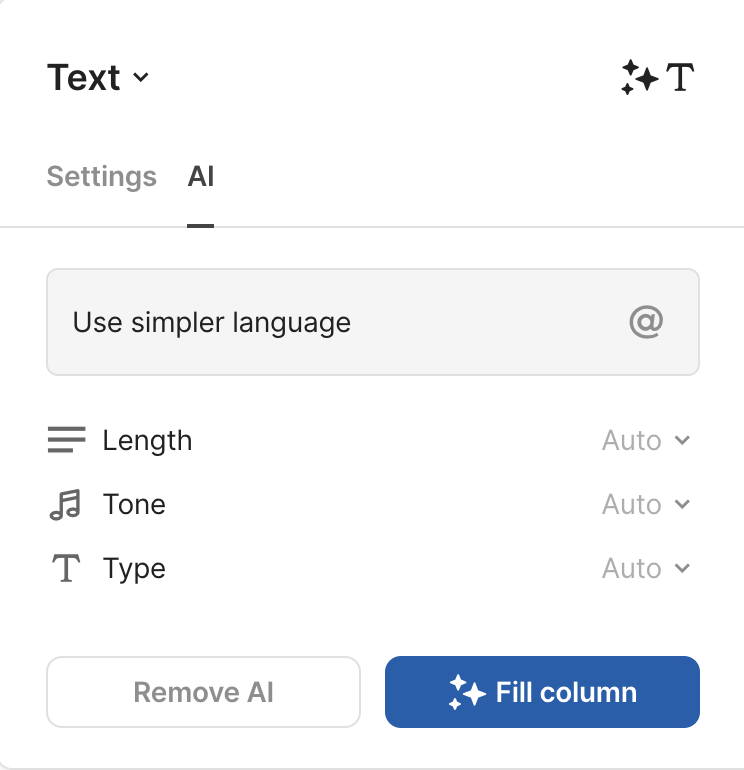Screen dimensions: 744x770
Task: Click the Tone music note icon
Action: pos(65,504)
